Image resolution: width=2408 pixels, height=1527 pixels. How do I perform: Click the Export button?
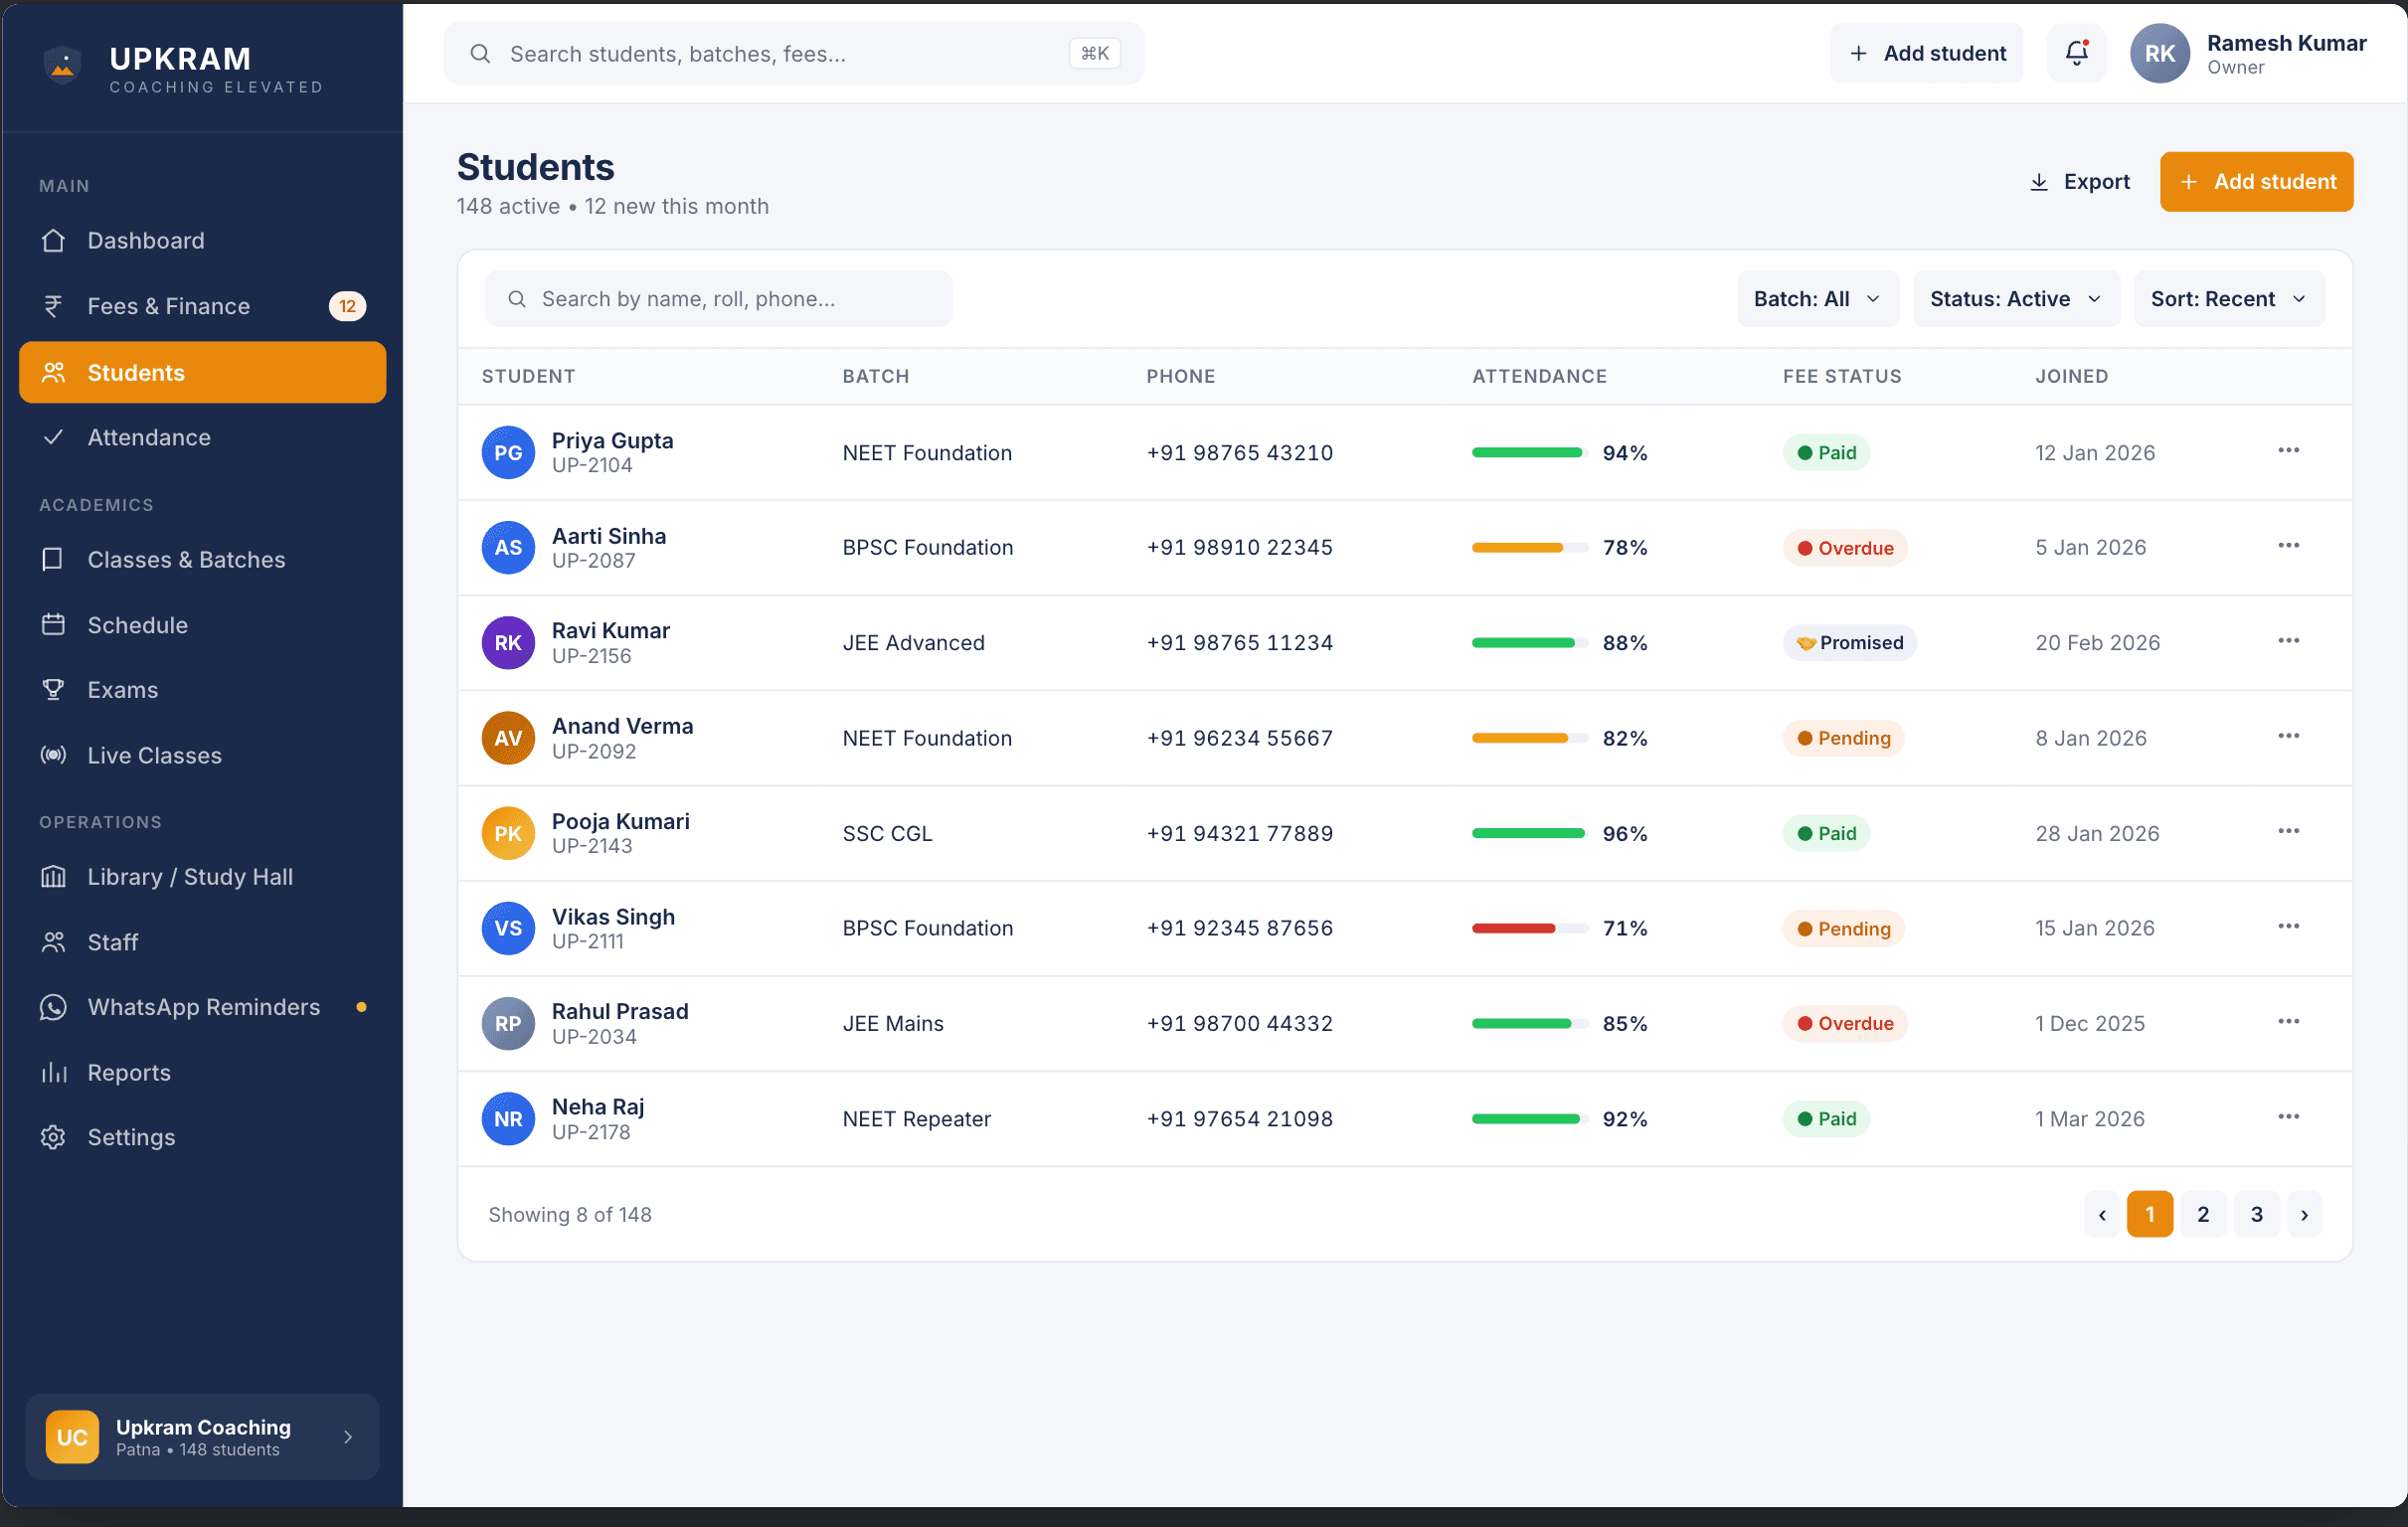[2079, 182]
